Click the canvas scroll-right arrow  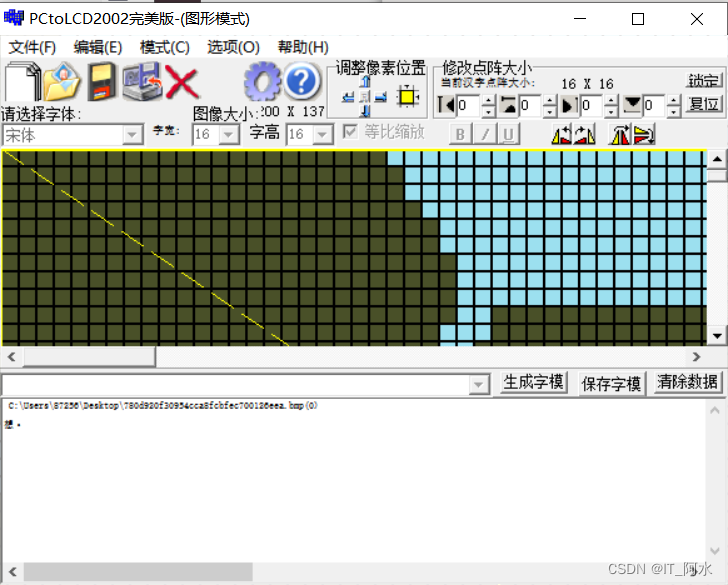[x=696, y=357]
